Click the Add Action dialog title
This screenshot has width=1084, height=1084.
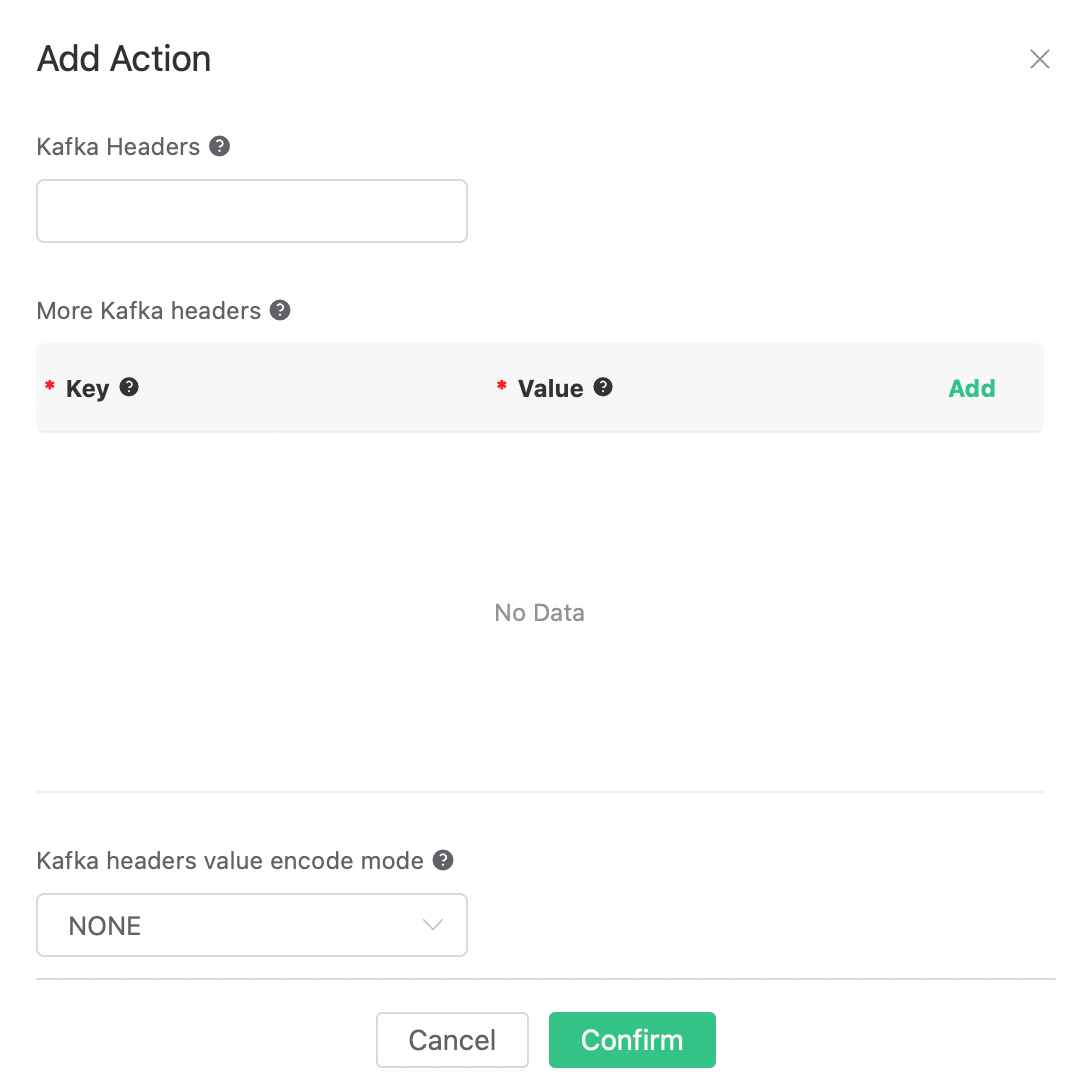pos(124,59)
